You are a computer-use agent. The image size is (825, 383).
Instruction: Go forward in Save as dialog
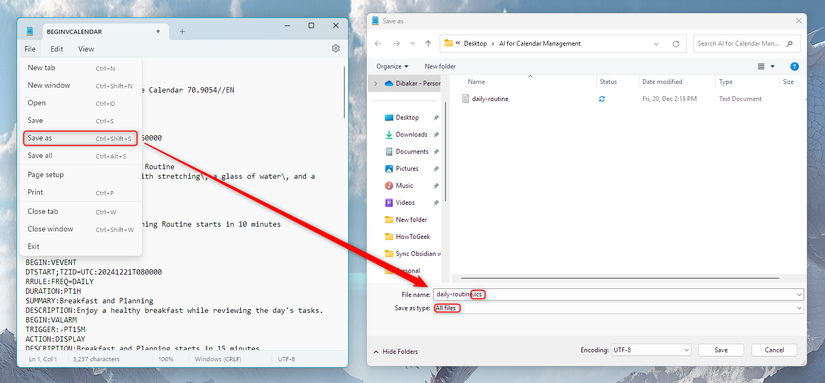[396, 44]
